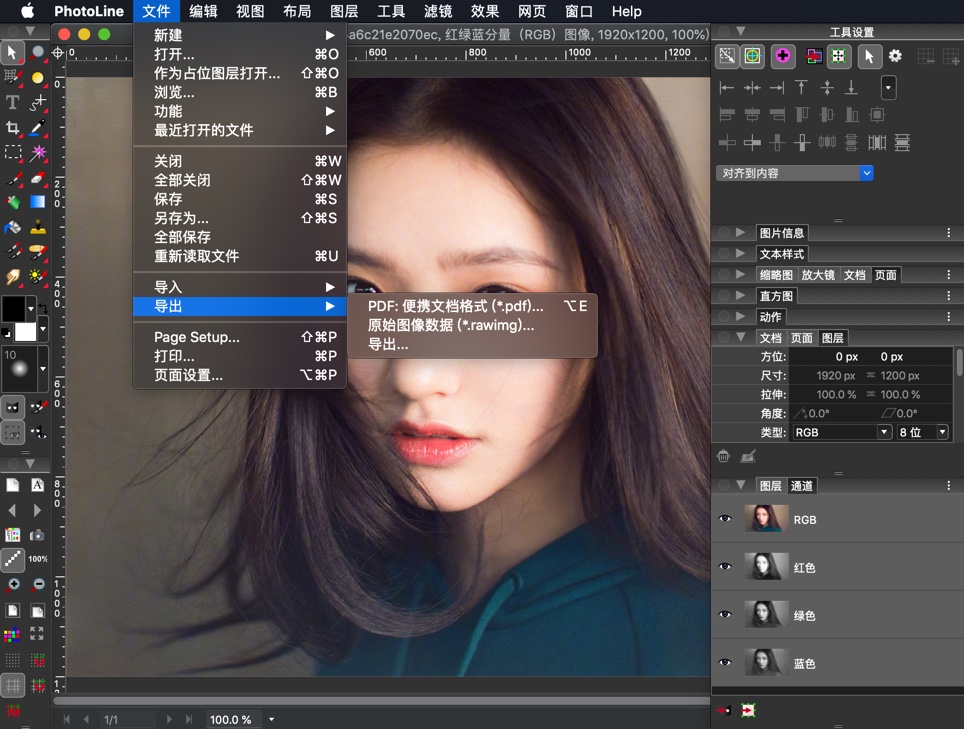Hide the 红色 channel
This screenshot has width=964, height=729.
pyautogui.click(x=724, y=566)
